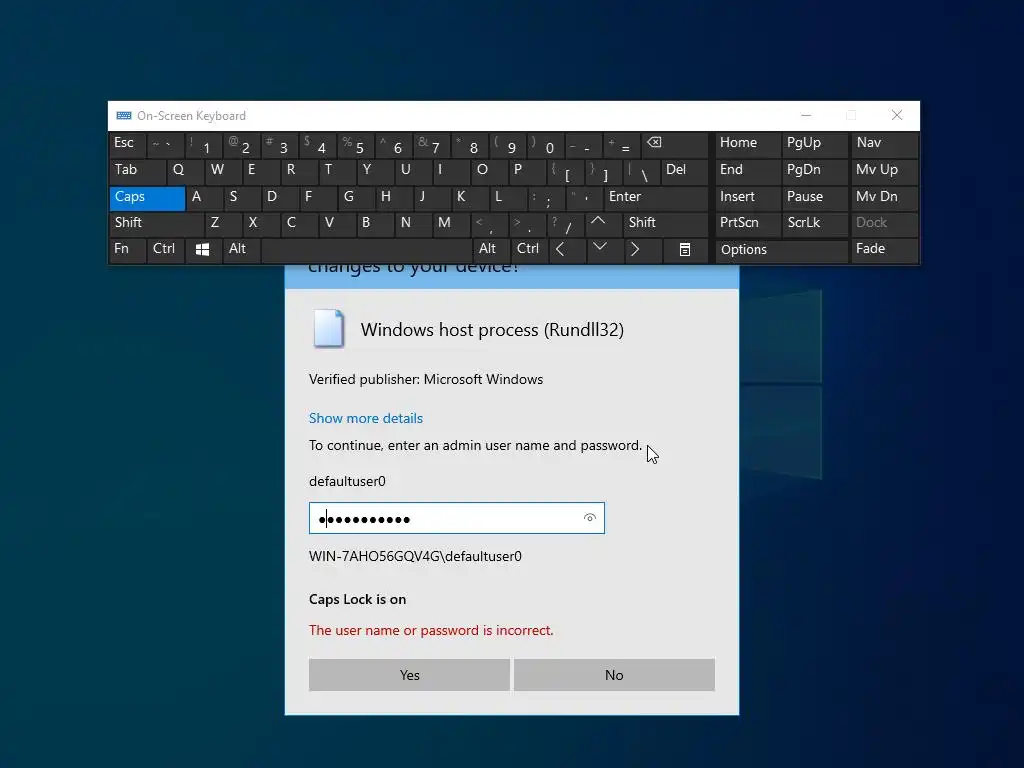
Task: Click the WIN-7AHO56GQV4G\defaultuser0 text
Action: coord(415,556)
